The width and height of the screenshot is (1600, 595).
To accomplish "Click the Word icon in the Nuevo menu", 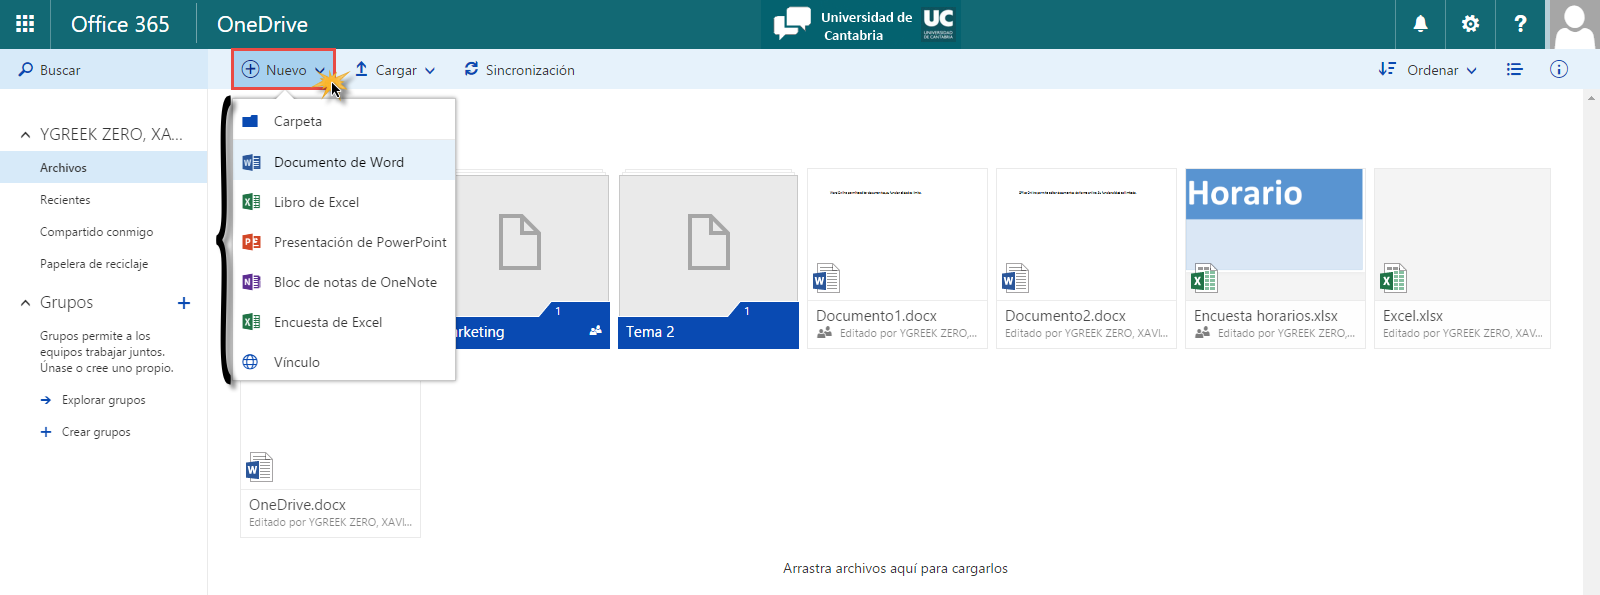I will pyautogui.click(x=251, y=162).
